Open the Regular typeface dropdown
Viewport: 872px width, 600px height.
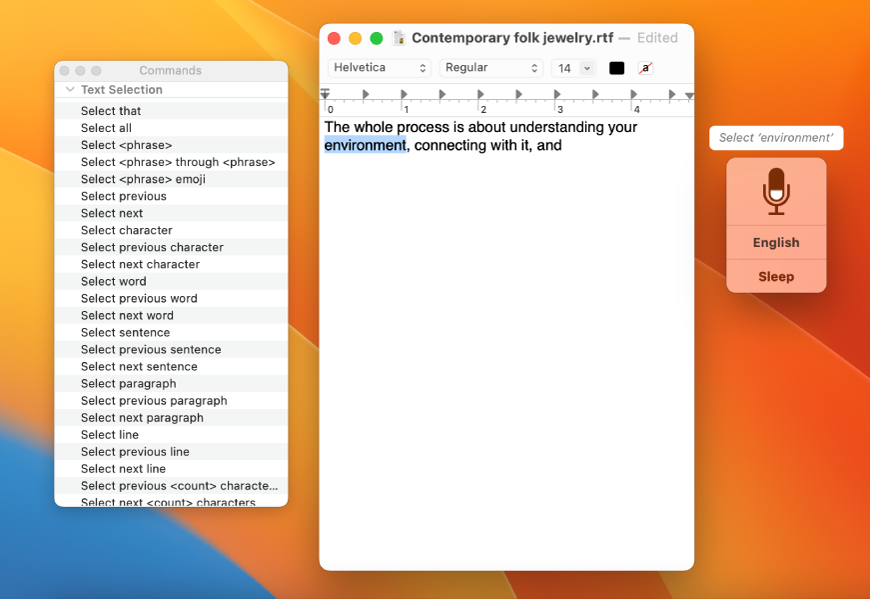[490, 67]
